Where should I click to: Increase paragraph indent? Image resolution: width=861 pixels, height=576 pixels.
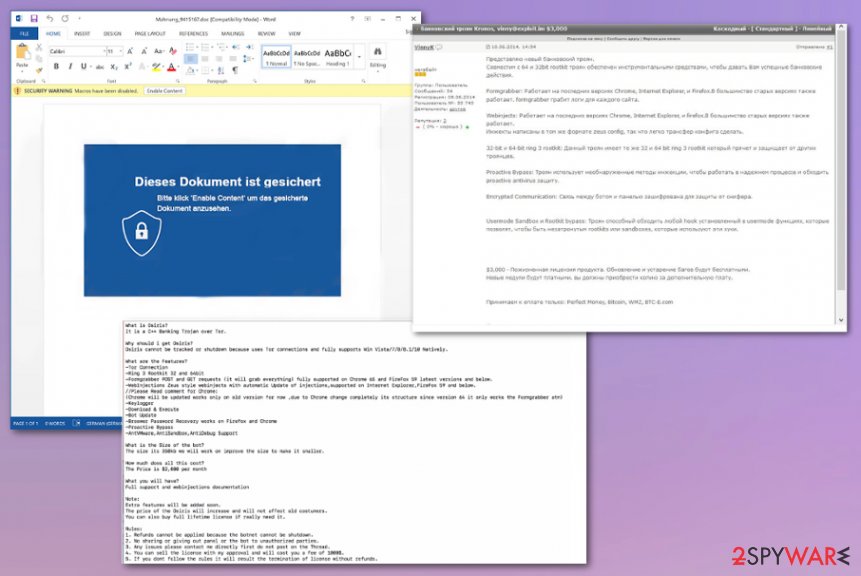(x=249, y=47)
